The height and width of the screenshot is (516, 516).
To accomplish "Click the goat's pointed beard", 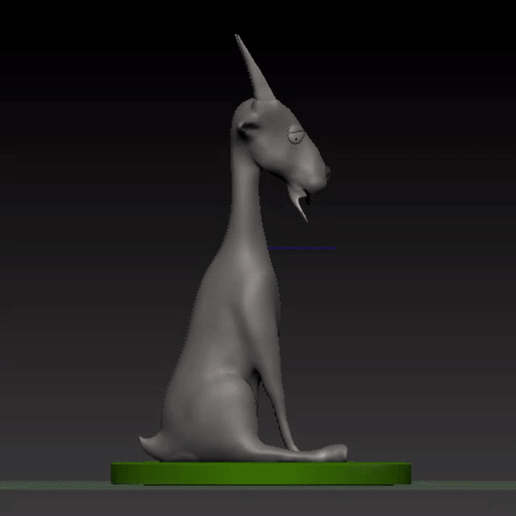I will point(299,202).
